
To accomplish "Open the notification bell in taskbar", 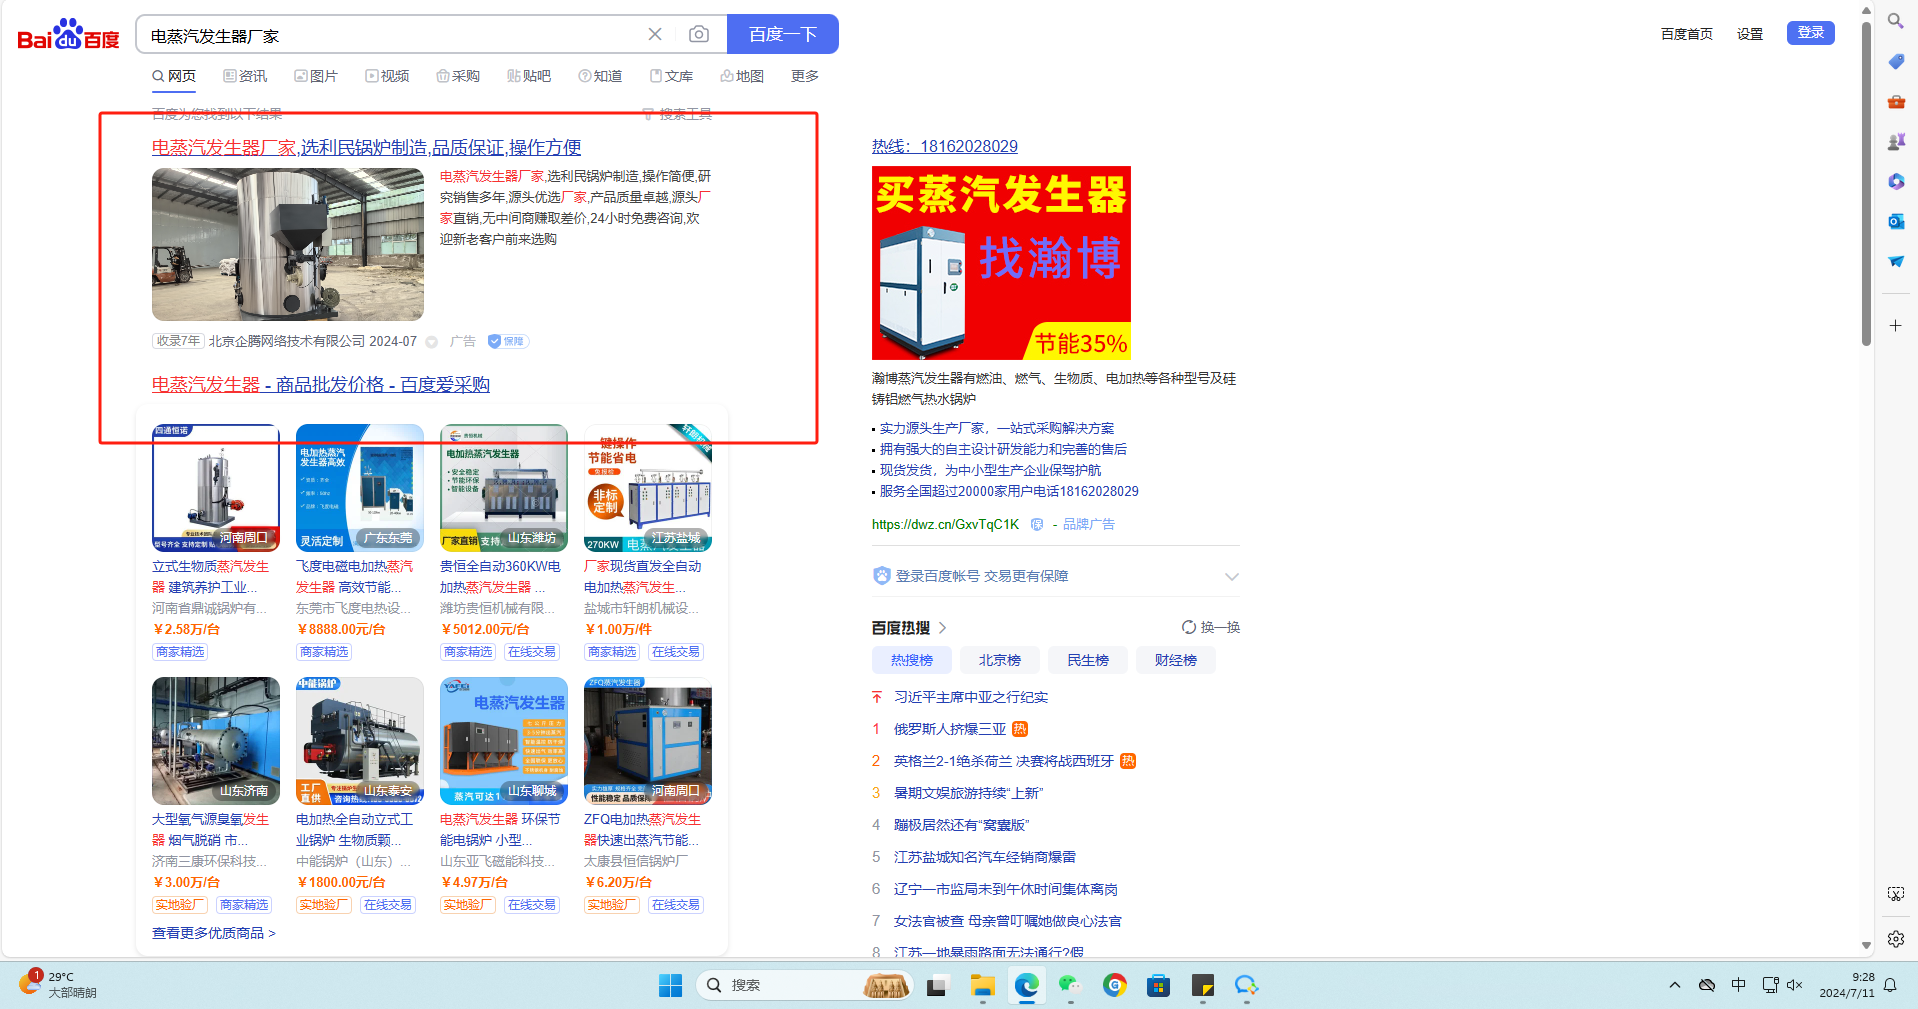I will (1891, 986).
